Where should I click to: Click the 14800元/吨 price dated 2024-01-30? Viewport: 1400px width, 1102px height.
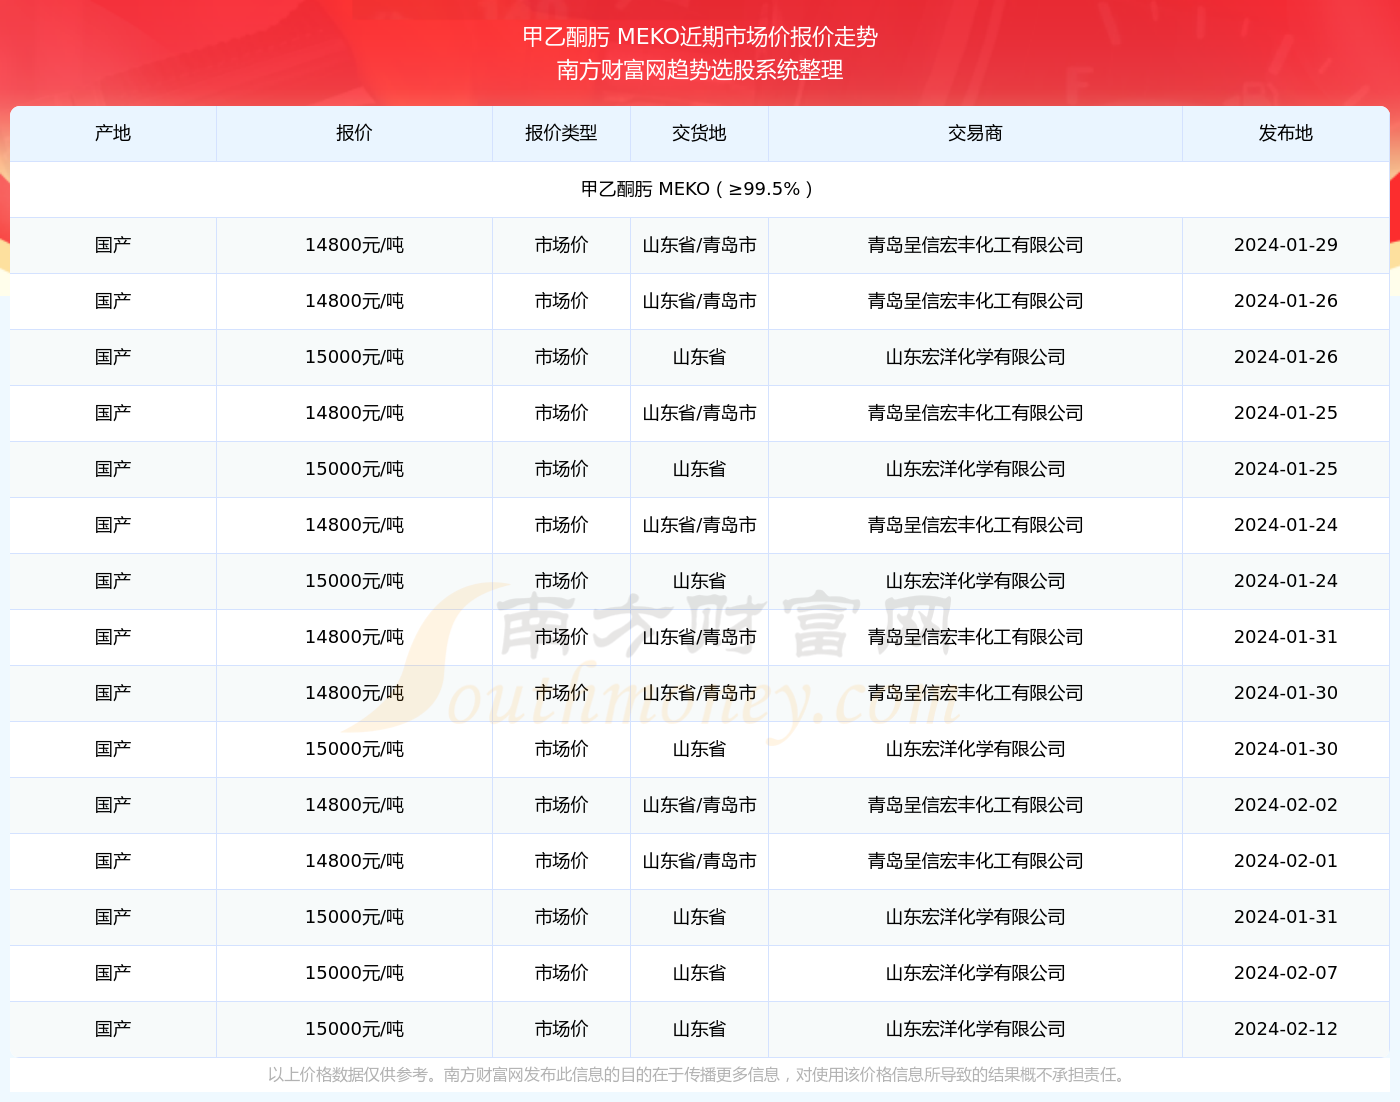click(354, 693)
